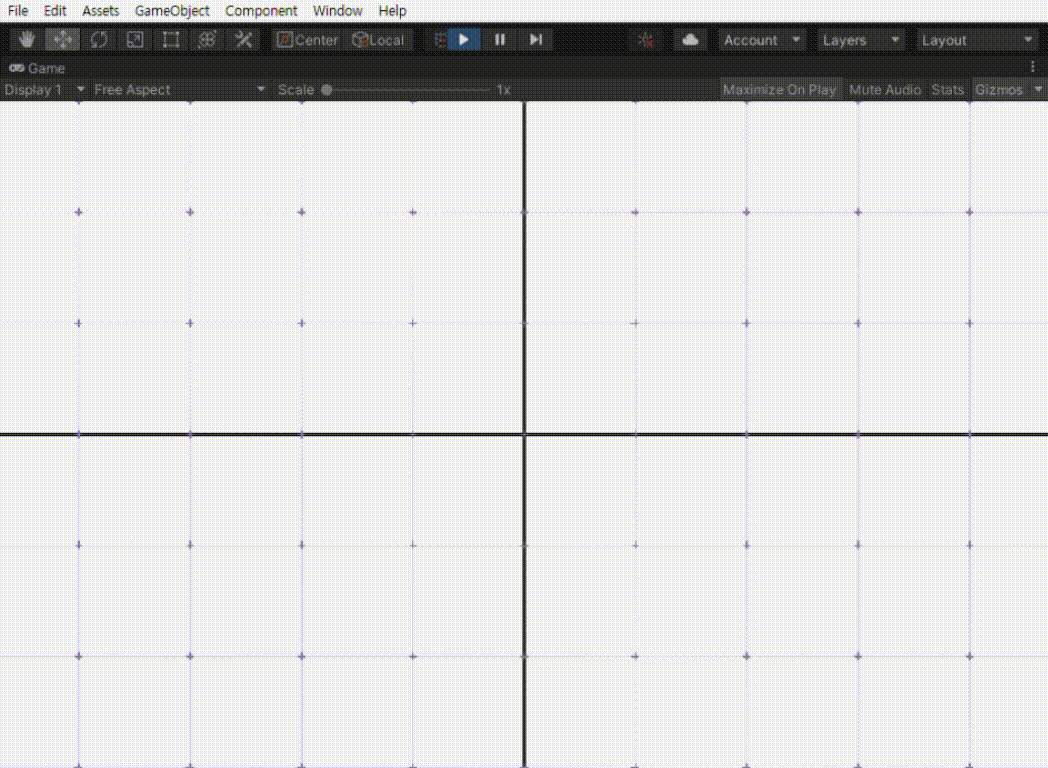
Task: Pause the game playback
Action: pos(499,40)
